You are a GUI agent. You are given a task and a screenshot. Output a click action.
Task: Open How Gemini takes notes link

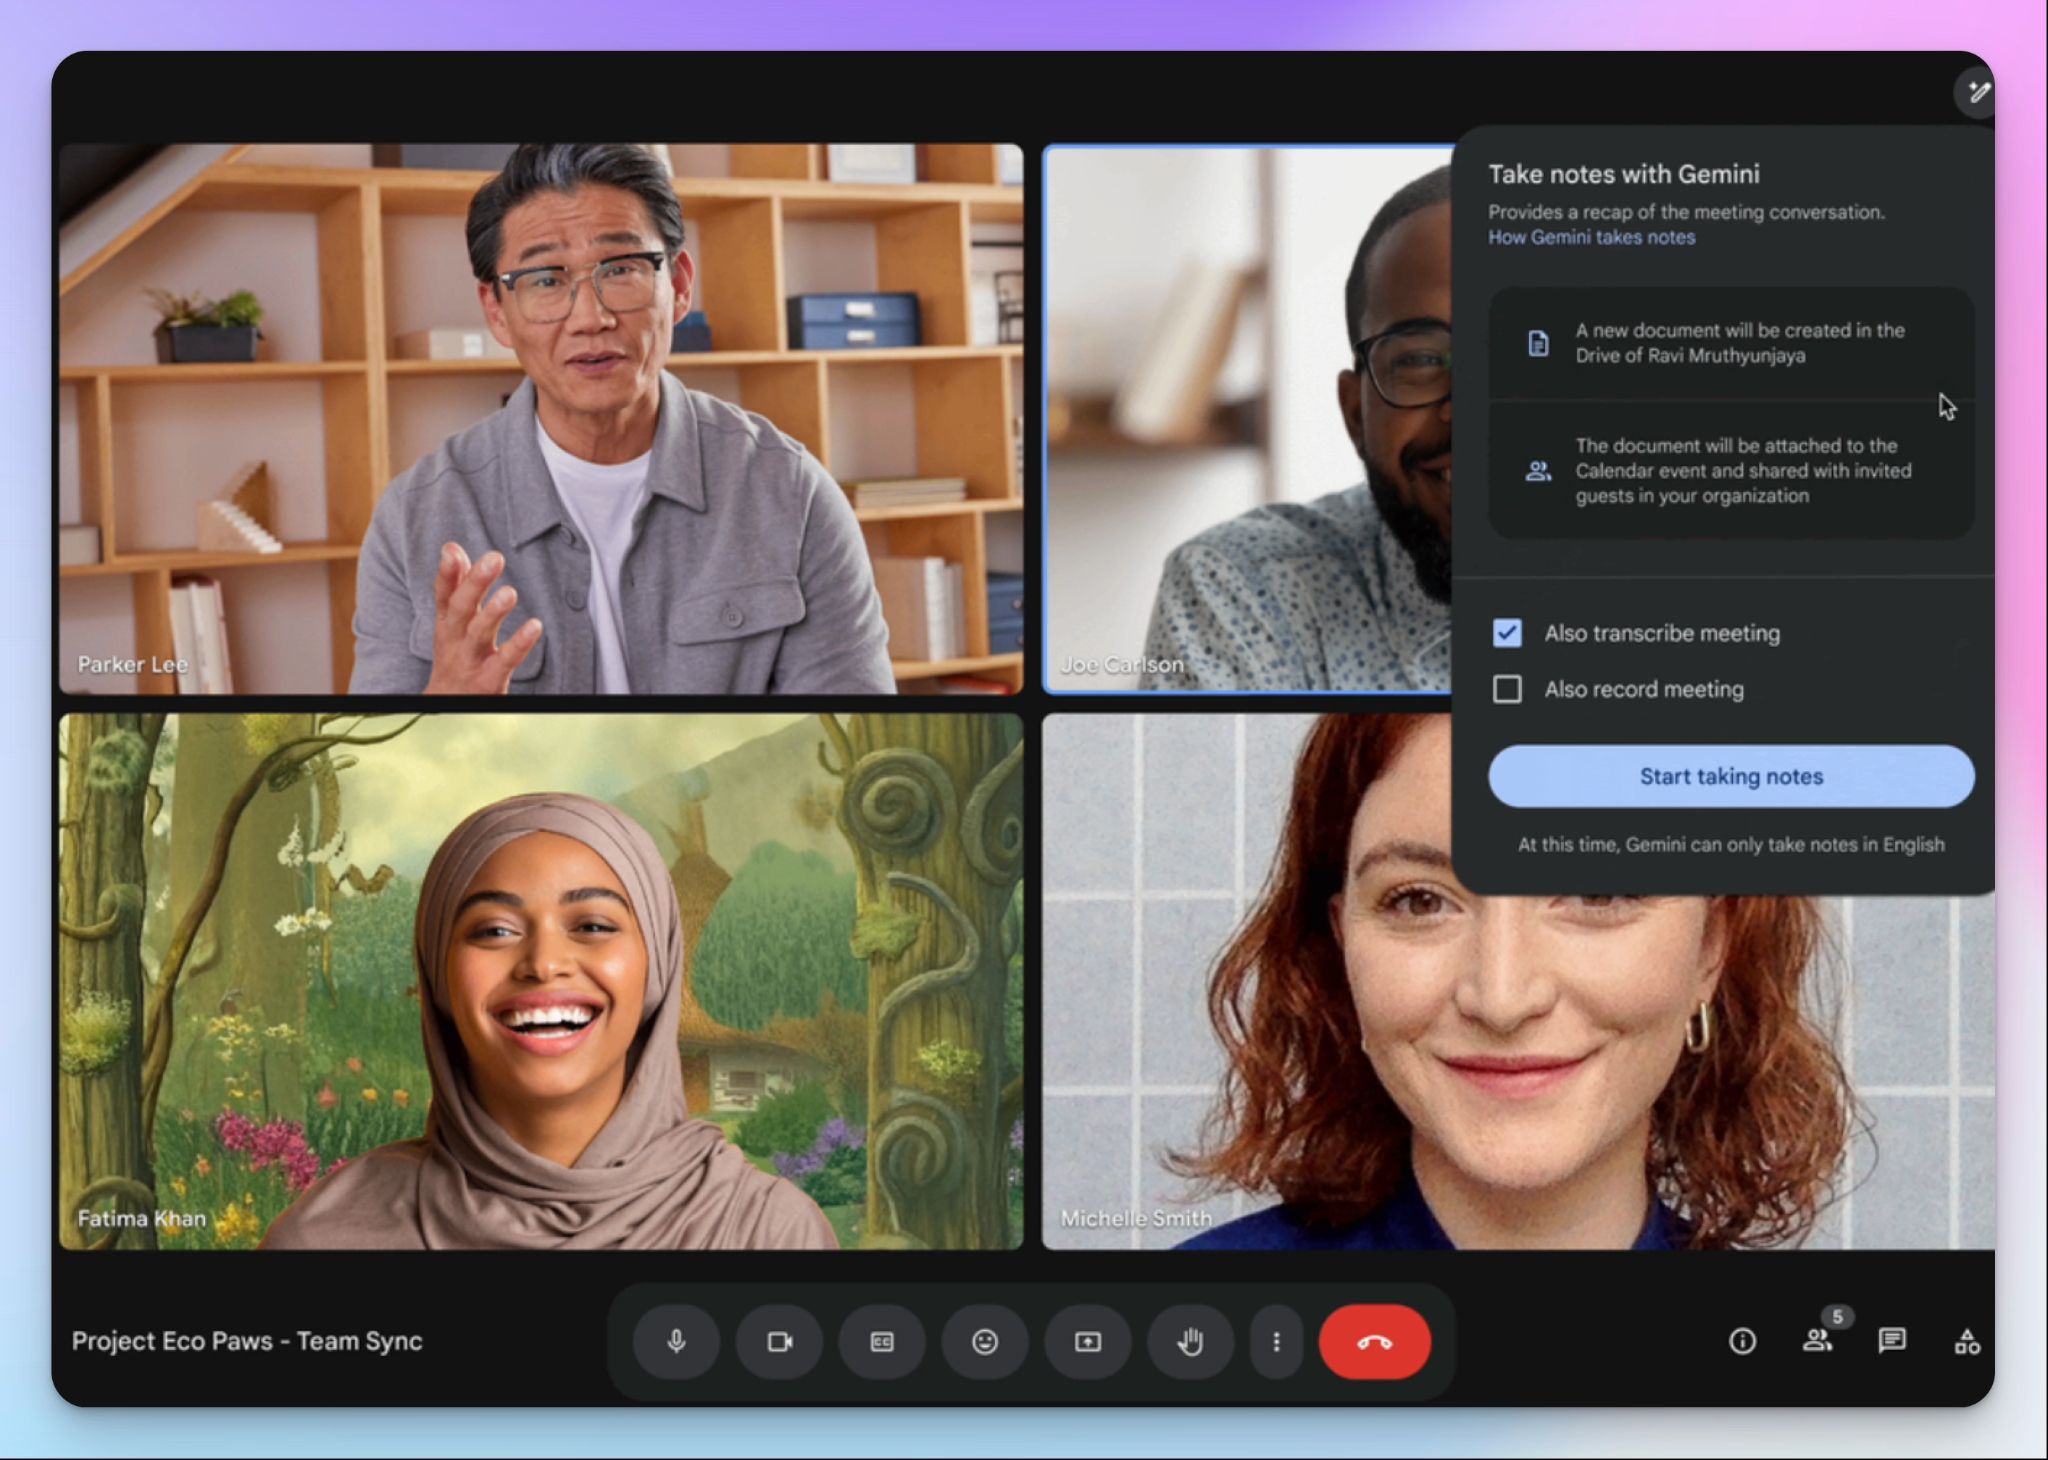pyautogui.click(x=1591, y=237)
